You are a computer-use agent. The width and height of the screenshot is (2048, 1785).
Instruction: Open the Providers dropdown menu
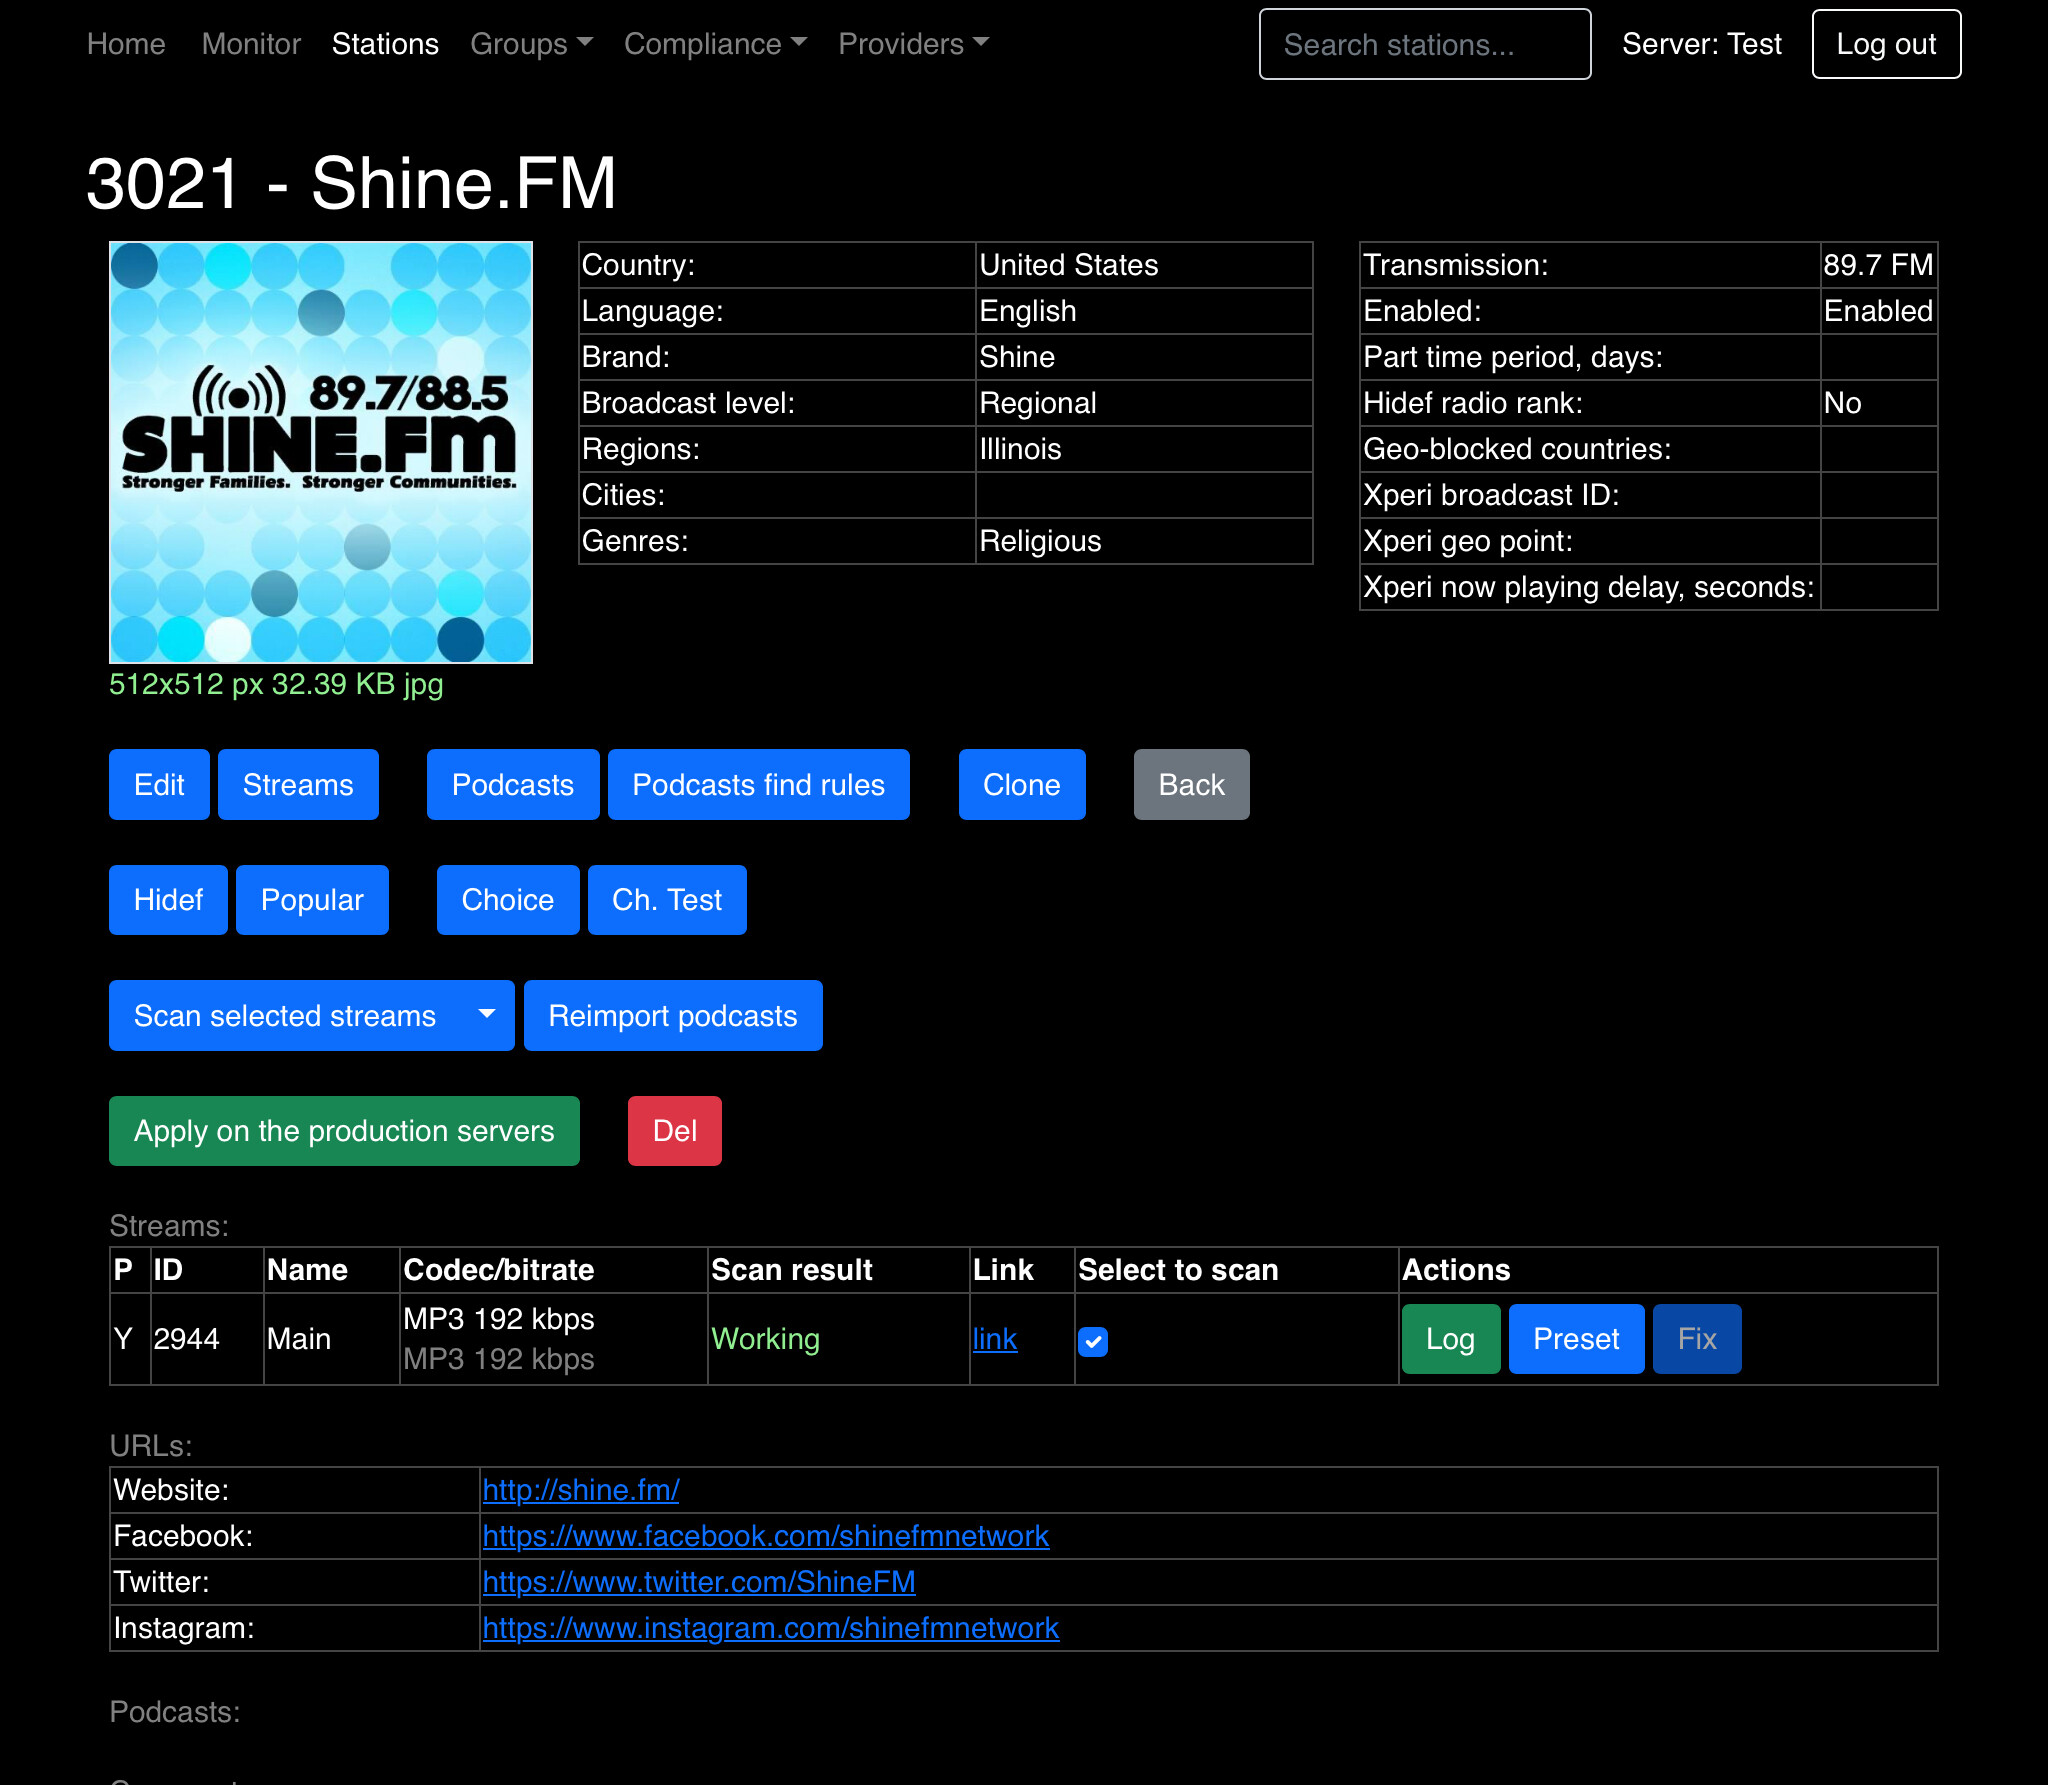tap(912, 44)
